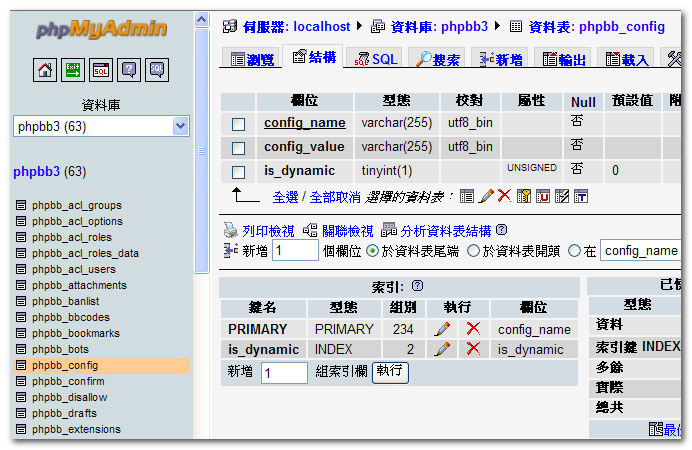Check the config_value field checkbox

[238, 148]
